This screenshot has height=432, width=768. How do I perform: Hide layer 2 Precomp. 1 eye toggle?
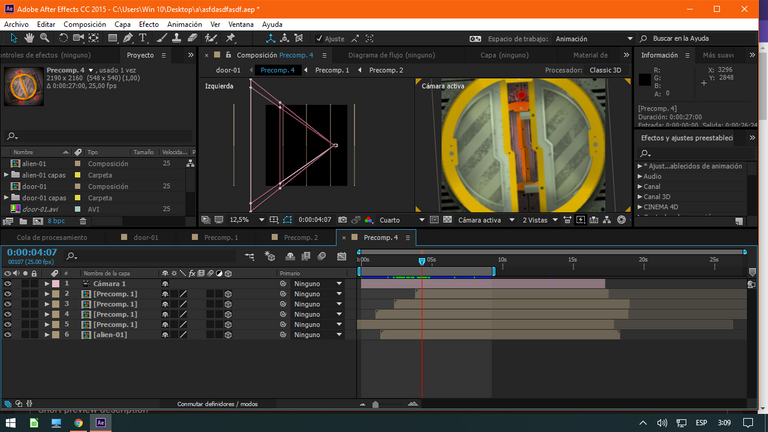tap(7, 294)
